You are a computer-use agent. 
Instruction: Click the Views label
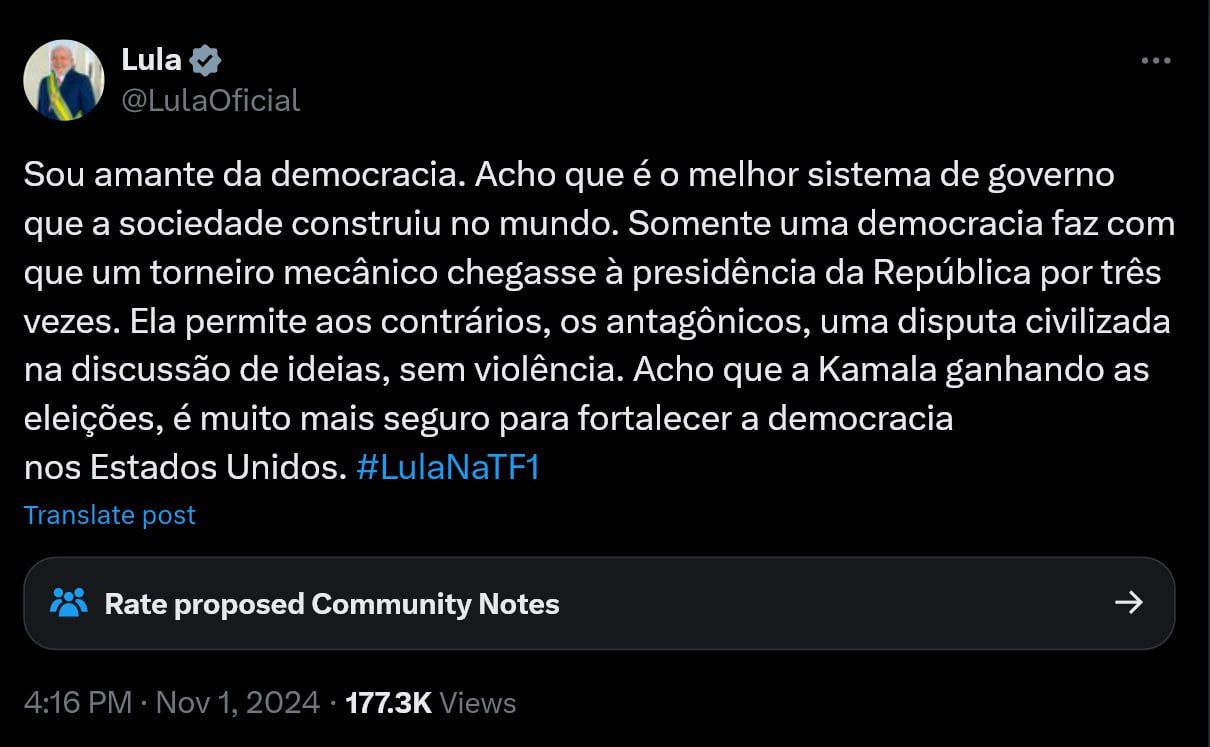click(x=478, y=702)
